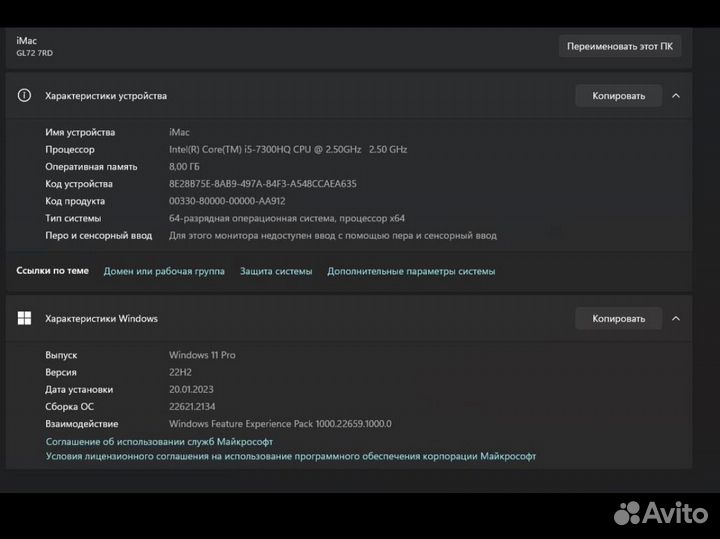Open Дополнительные параметры системы link
This screenshot has height=539, width=720.
click(x=411, y=271)
